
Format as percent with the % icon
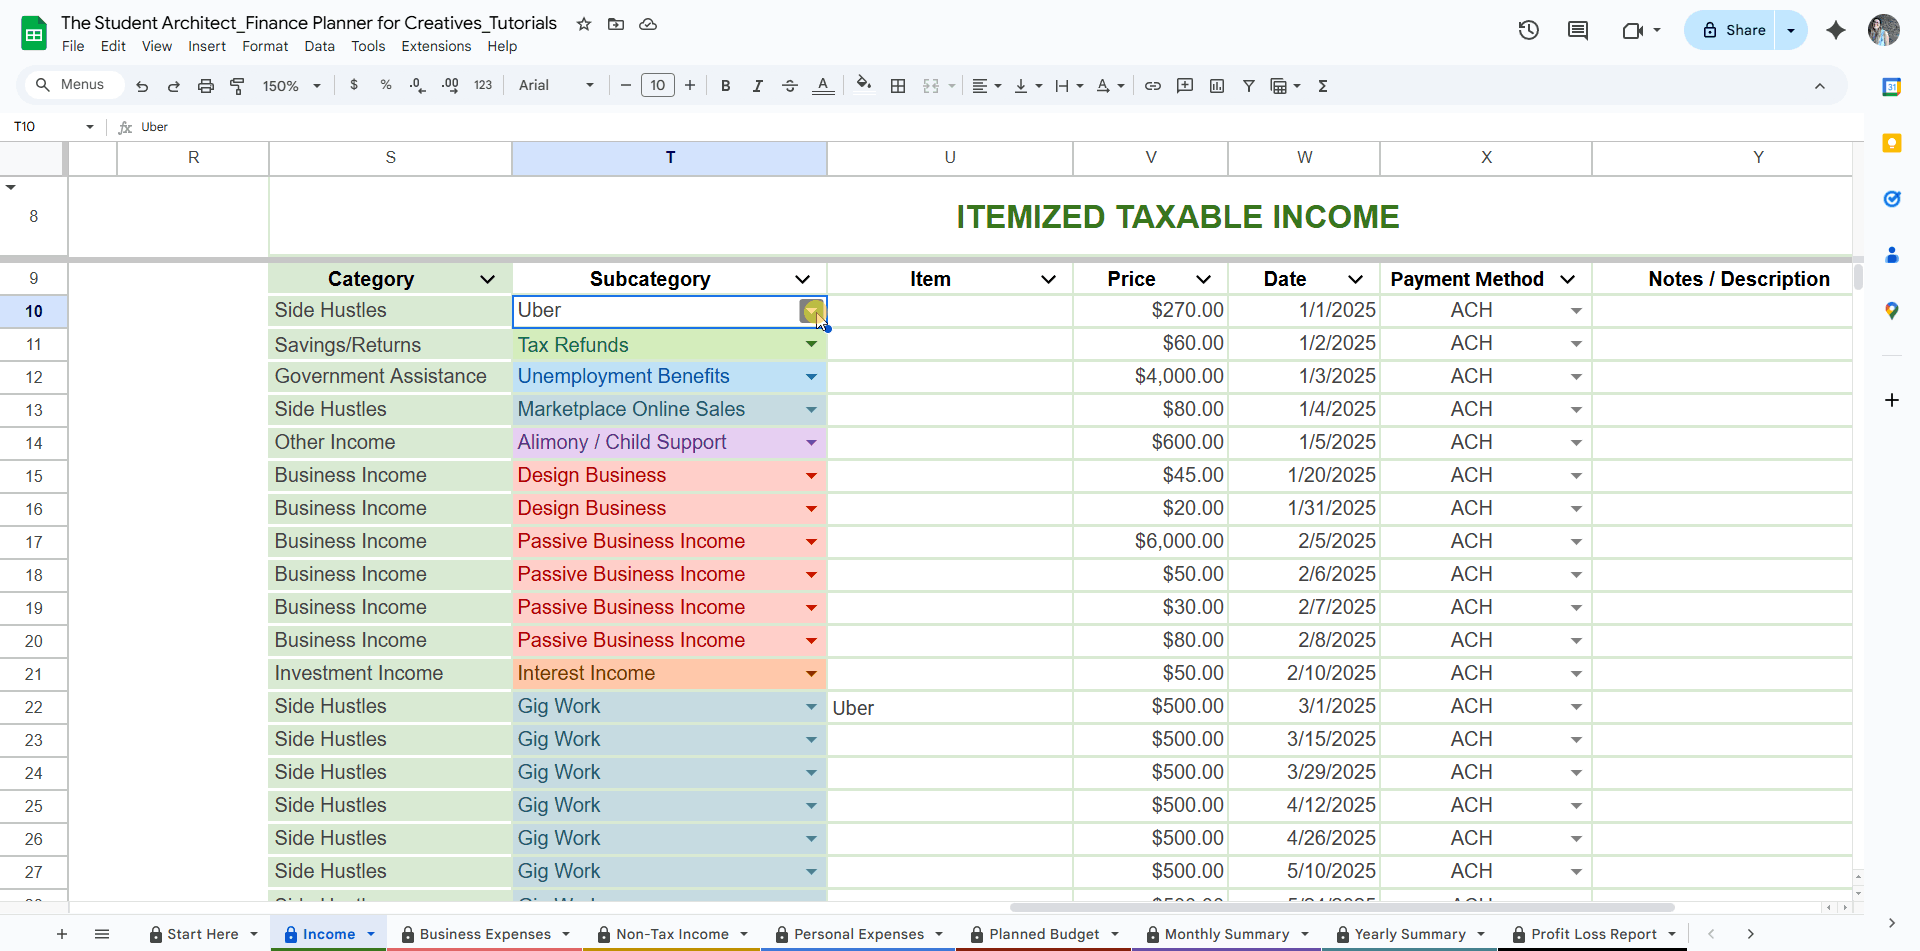point(386,86)
